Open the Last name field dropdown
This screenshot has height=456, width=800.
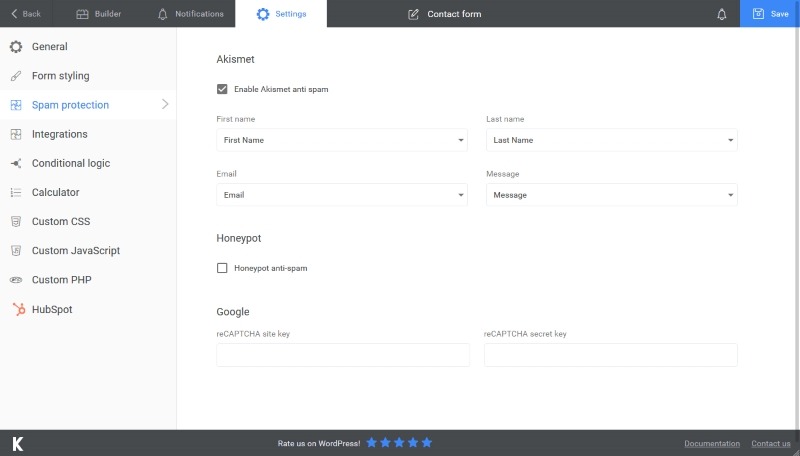611,140
